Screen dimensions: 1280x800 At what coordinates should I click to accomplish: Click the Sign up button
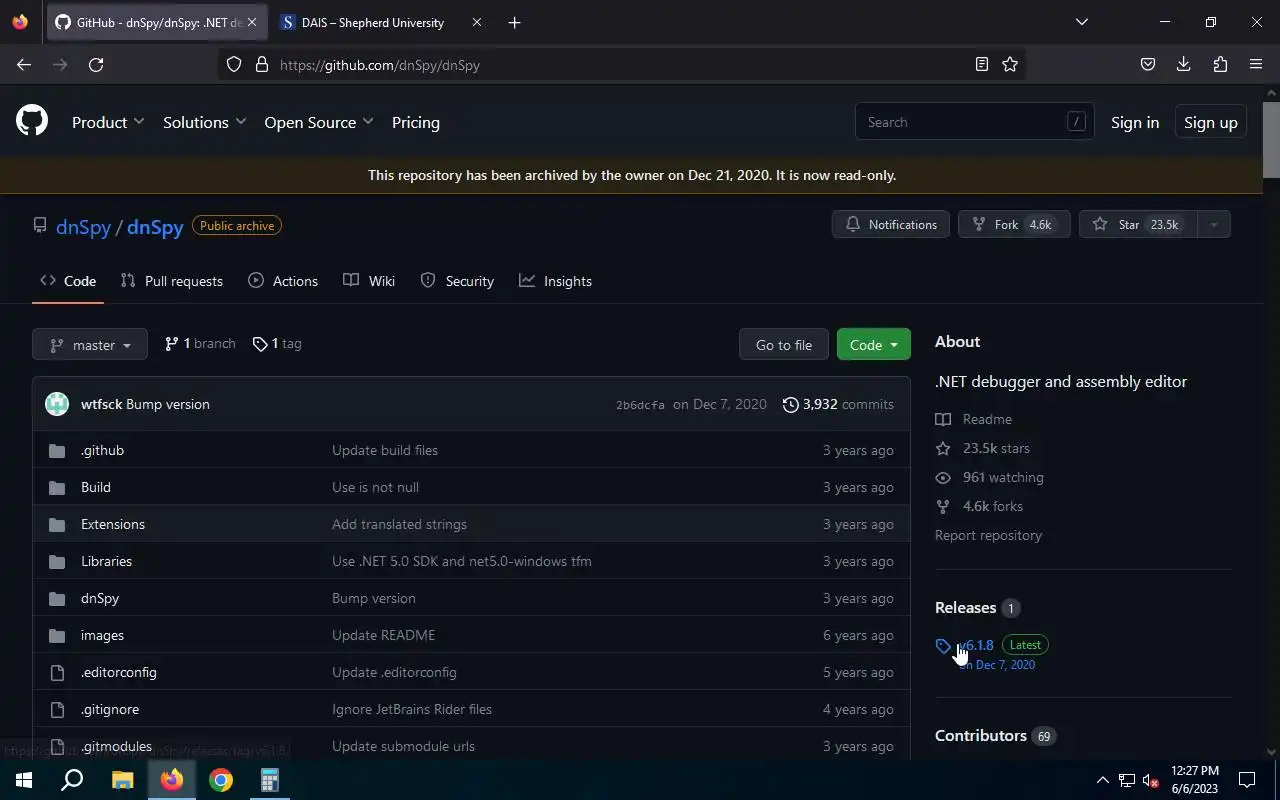(x=1210, y=122)
